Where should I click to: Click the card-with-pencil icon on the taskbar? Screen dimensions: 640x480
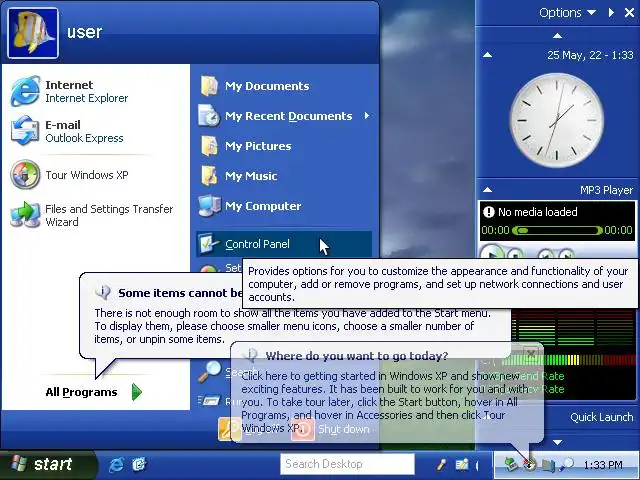coord(462,464)
